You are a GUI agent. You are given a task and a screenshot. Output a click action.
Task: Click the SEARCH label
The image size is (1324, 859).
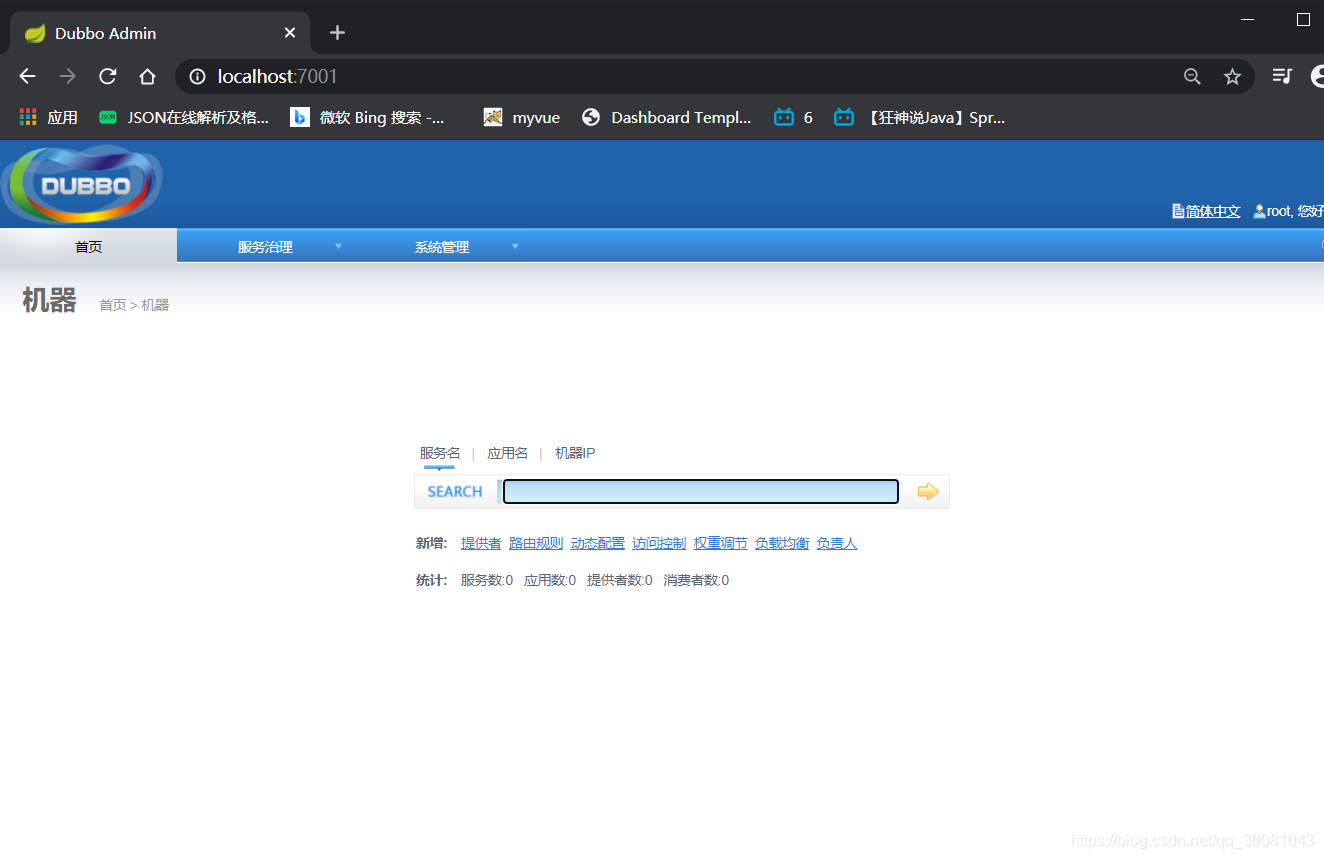[455, 491]
